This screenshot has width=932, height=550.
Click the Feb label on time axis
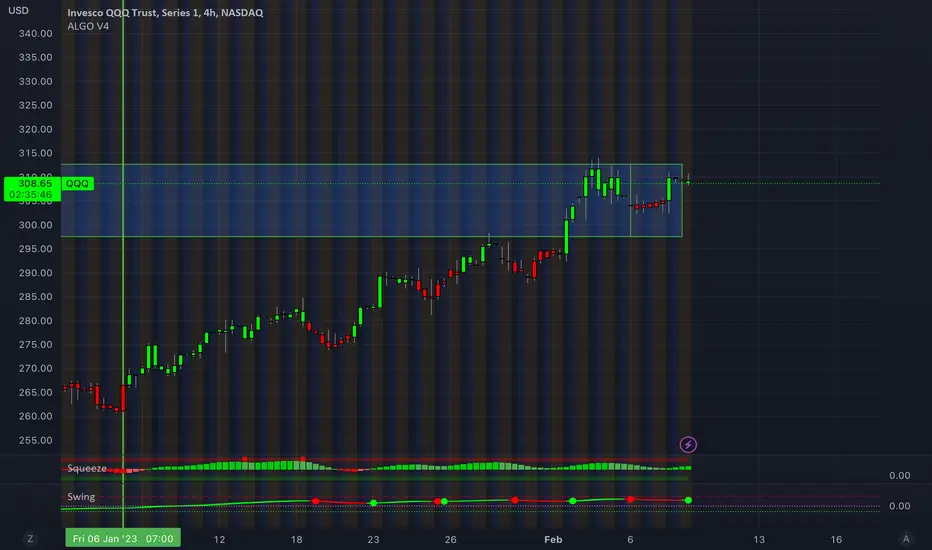553,539
